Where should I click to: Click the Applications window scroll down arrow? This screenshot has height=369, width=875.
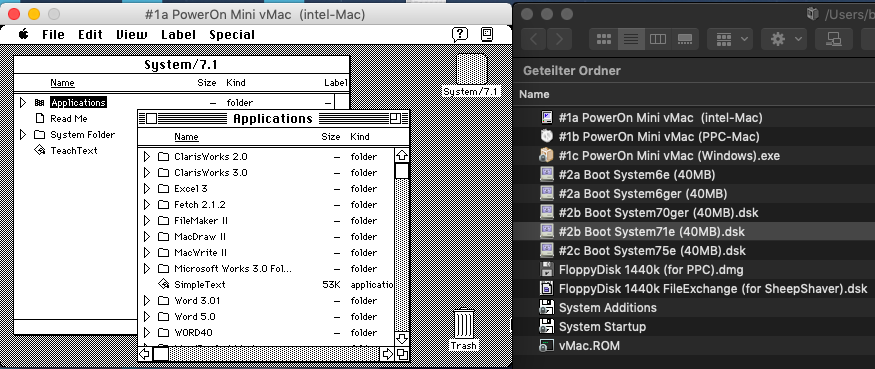click(x=402, y=339)
